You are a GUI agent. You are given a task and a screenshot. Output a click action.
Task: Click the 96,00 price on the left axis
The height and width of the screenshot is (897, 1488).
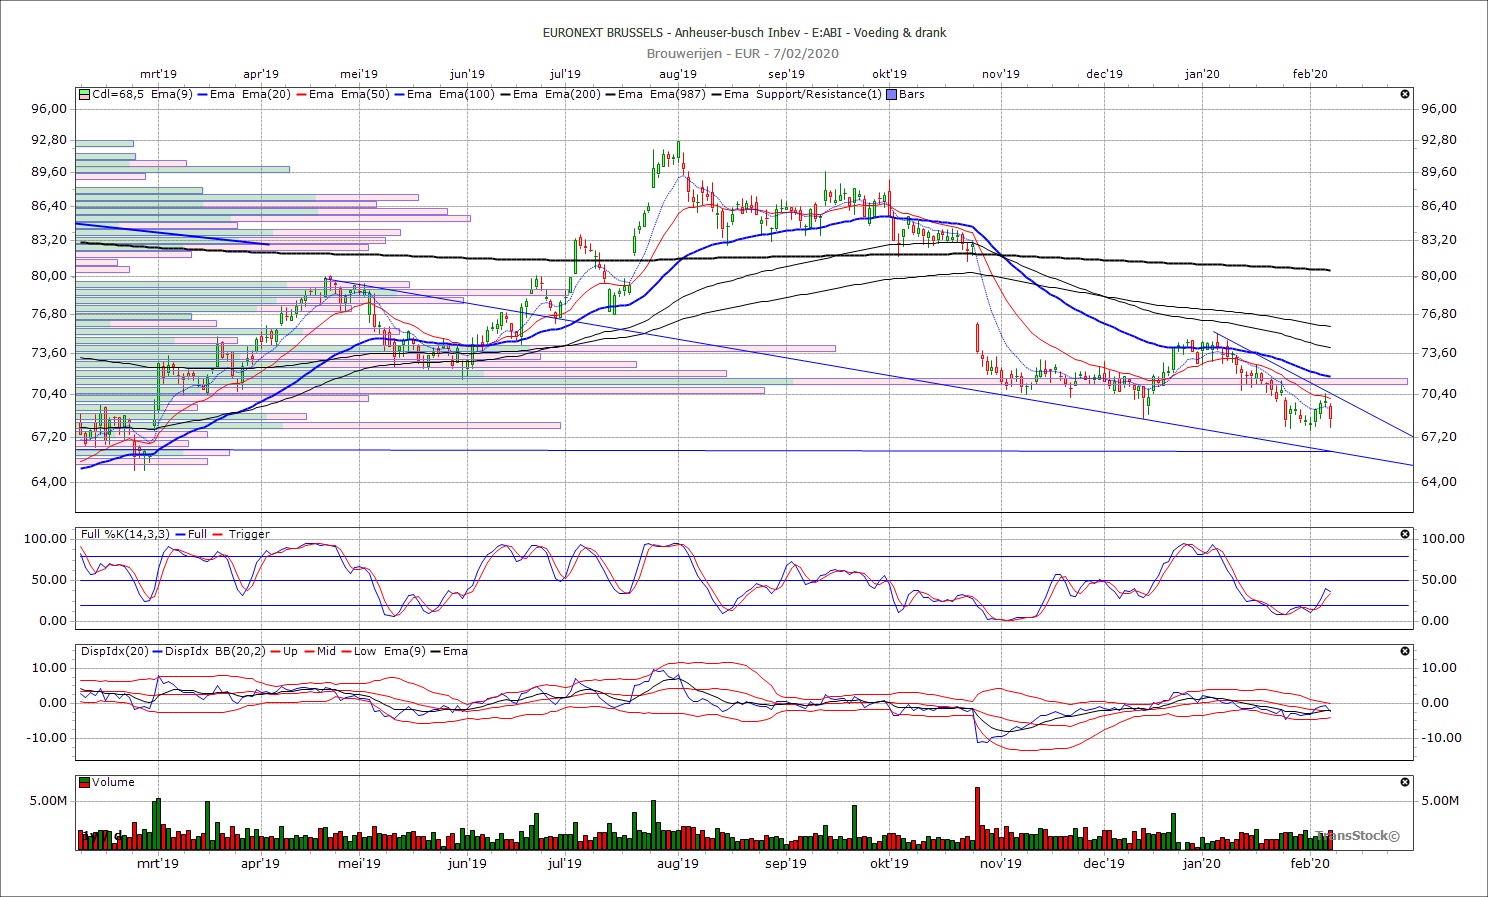[x=50, y=109]
